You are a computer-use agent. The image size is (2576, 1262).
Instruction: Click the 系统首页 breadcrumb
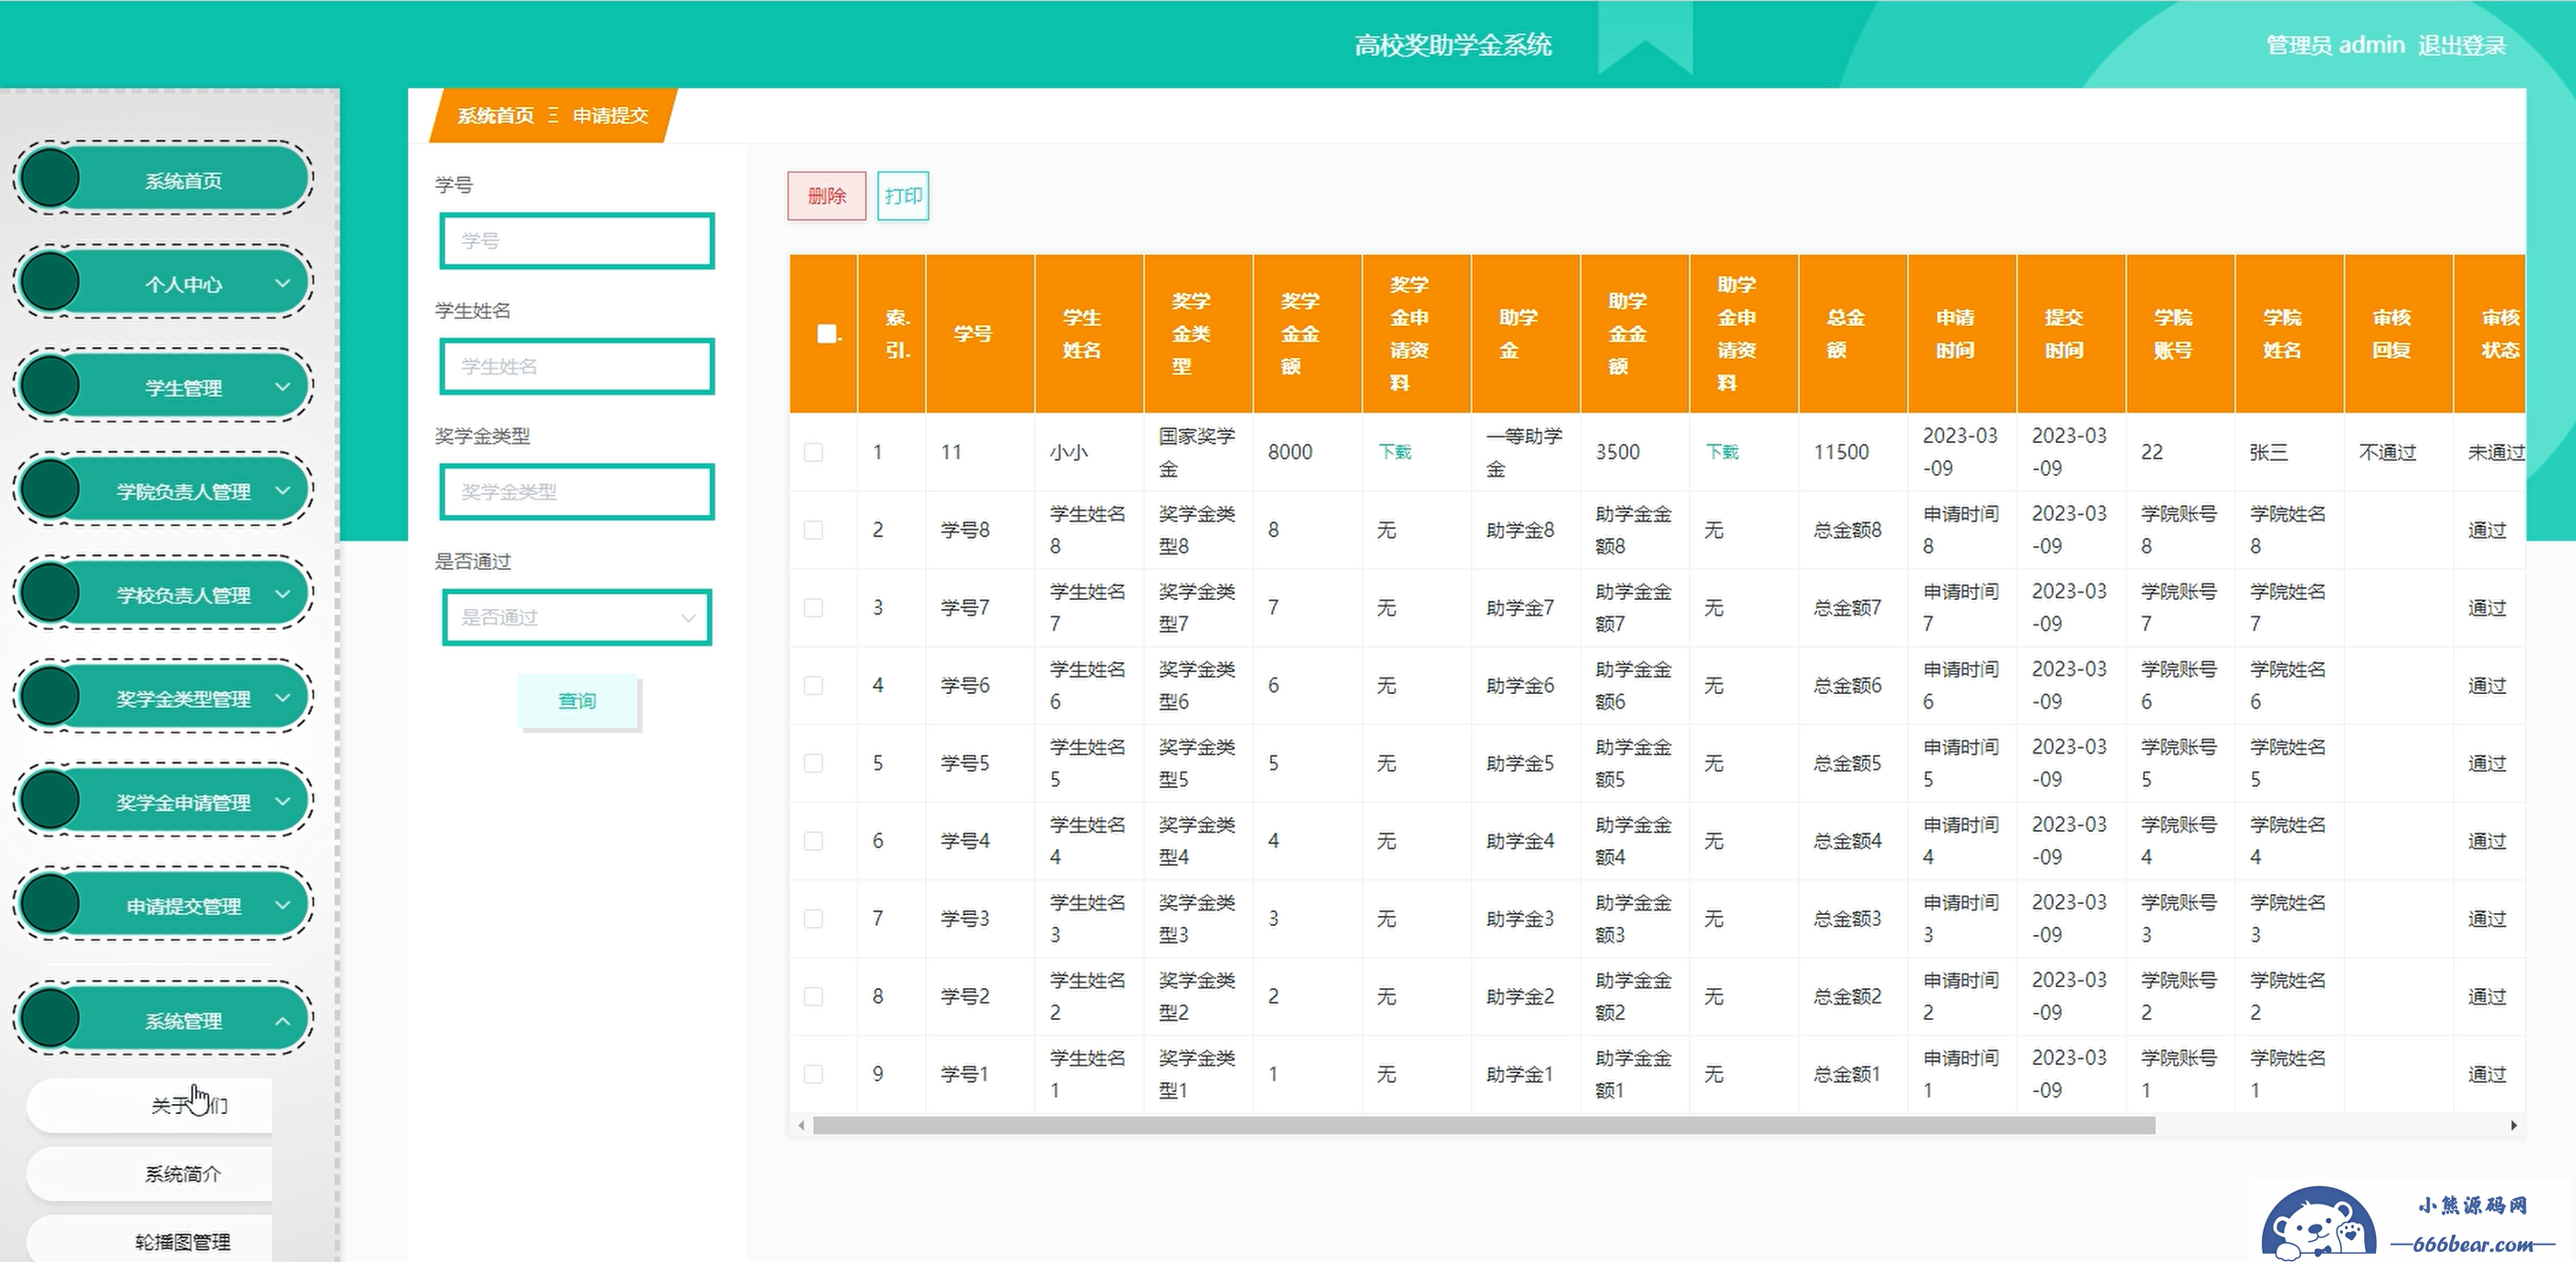496,116
